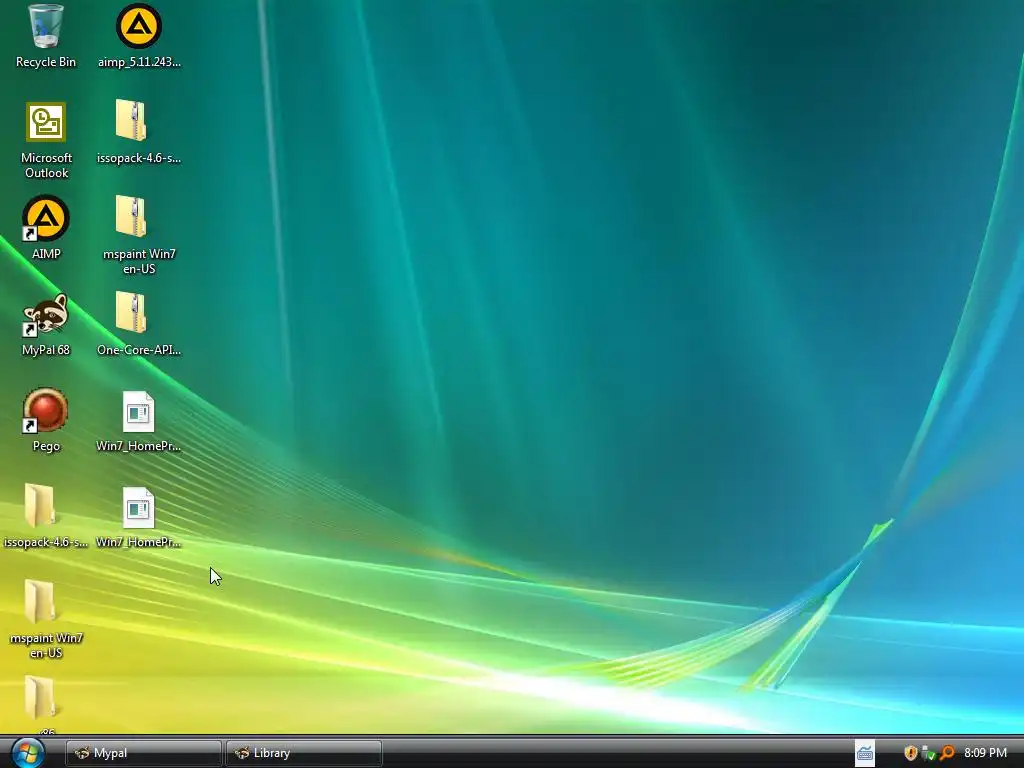Select the MyPal 68 raccoon shortcut

pos(46,325)
